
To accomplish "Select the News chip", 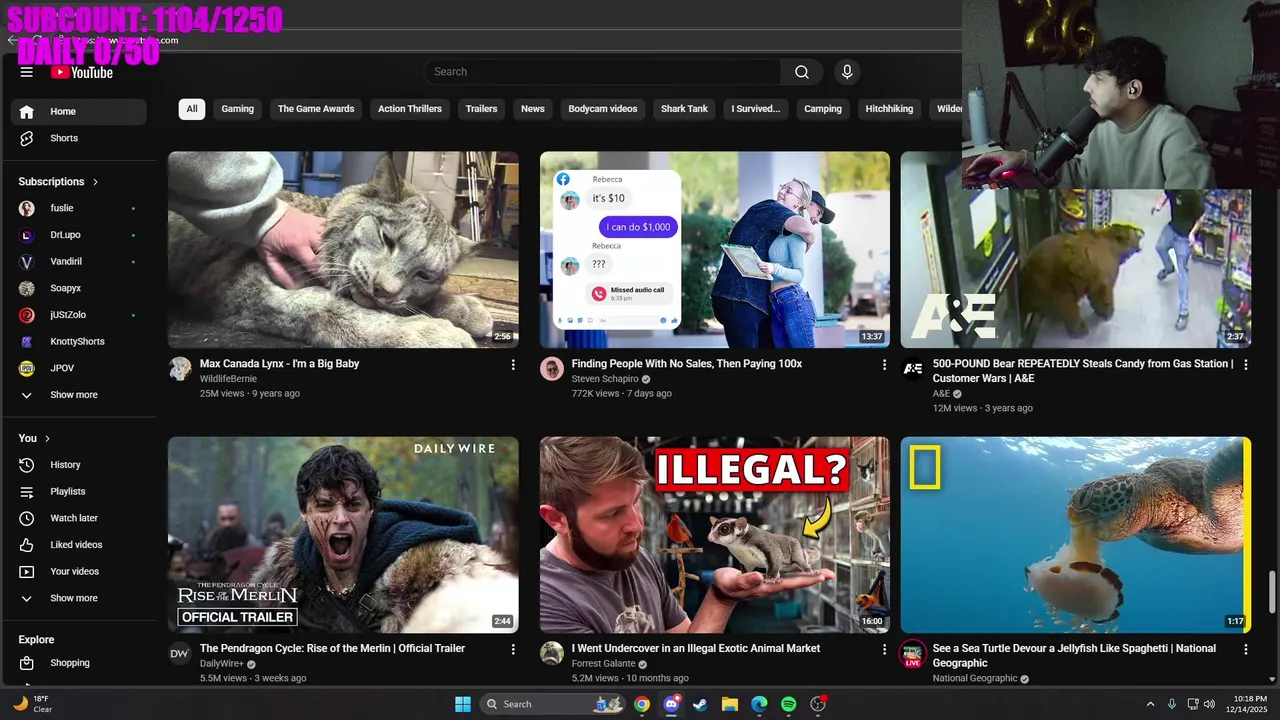I will [533, 109].
